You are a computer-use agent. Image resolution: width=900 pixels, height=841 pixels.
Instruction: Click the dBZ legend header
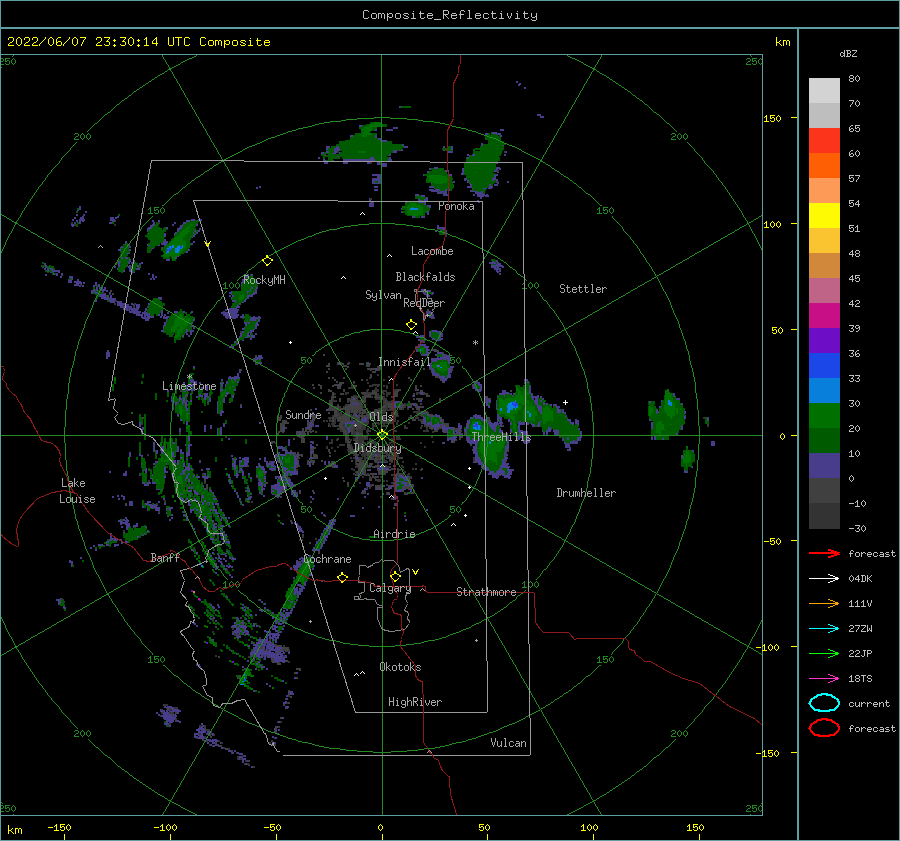848,54
